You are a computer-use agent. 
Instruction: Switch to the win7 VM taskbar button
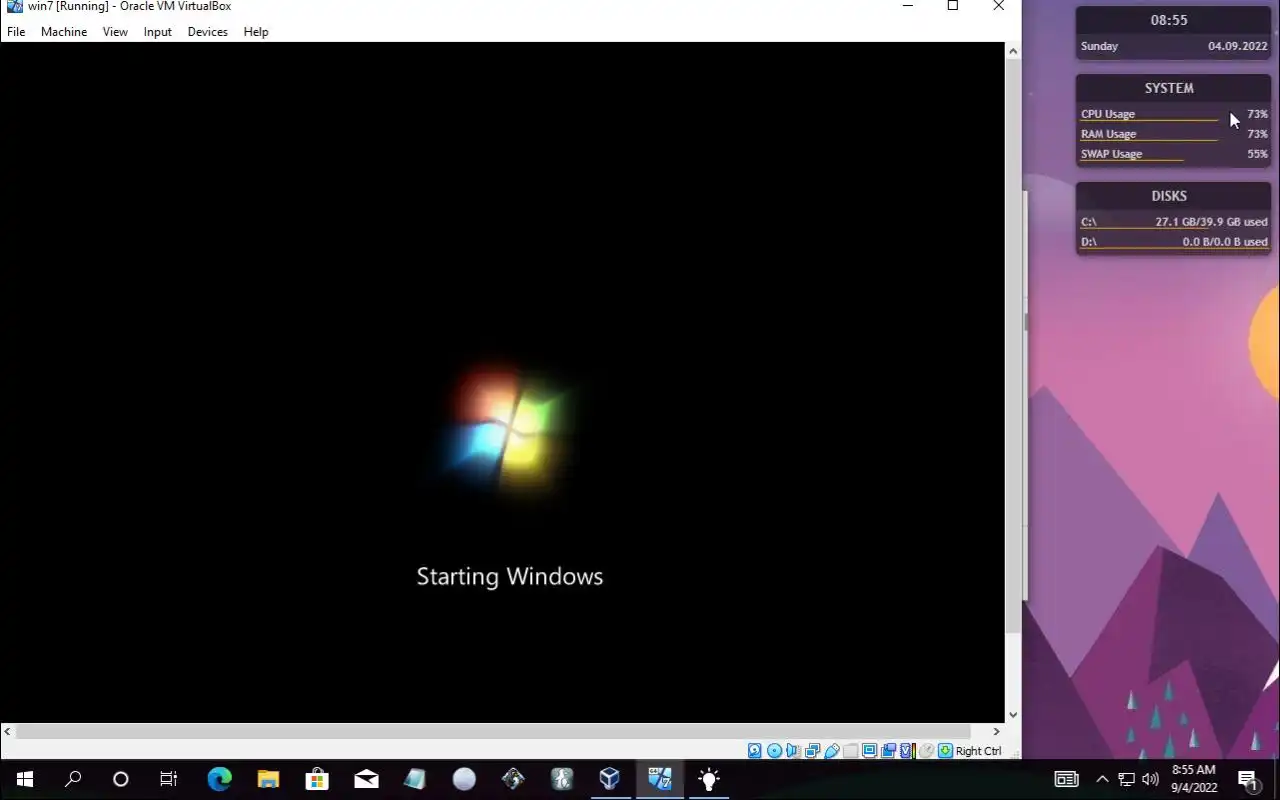pos(659,779)
